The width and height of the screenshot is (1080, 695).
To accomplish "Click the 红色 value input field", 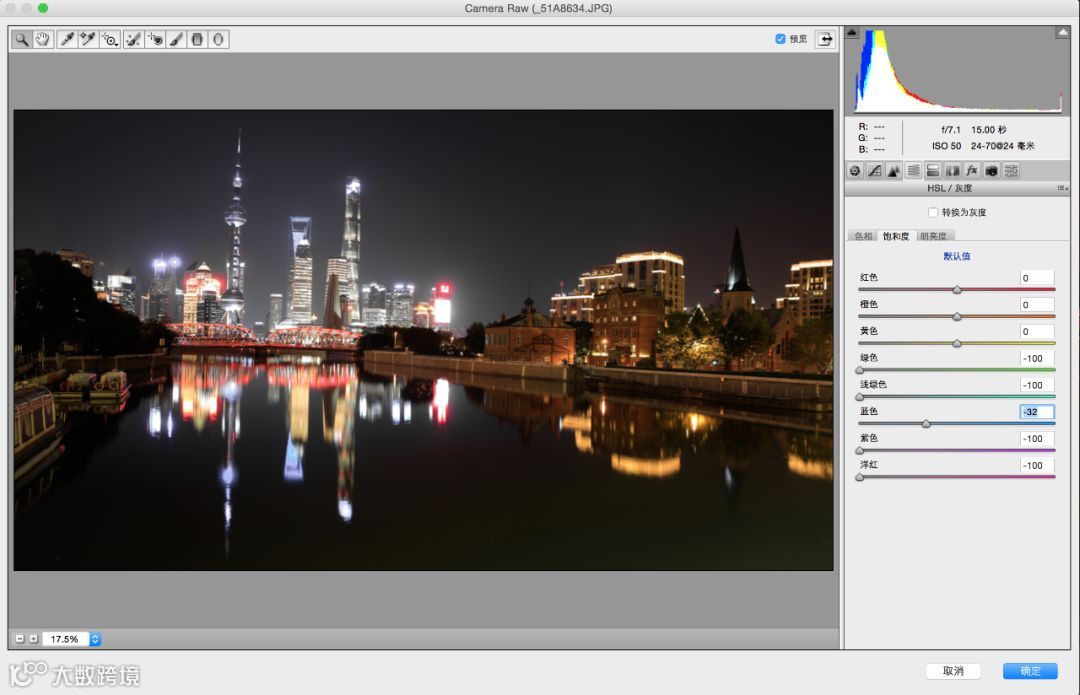I will click(x=1037, y=278).
